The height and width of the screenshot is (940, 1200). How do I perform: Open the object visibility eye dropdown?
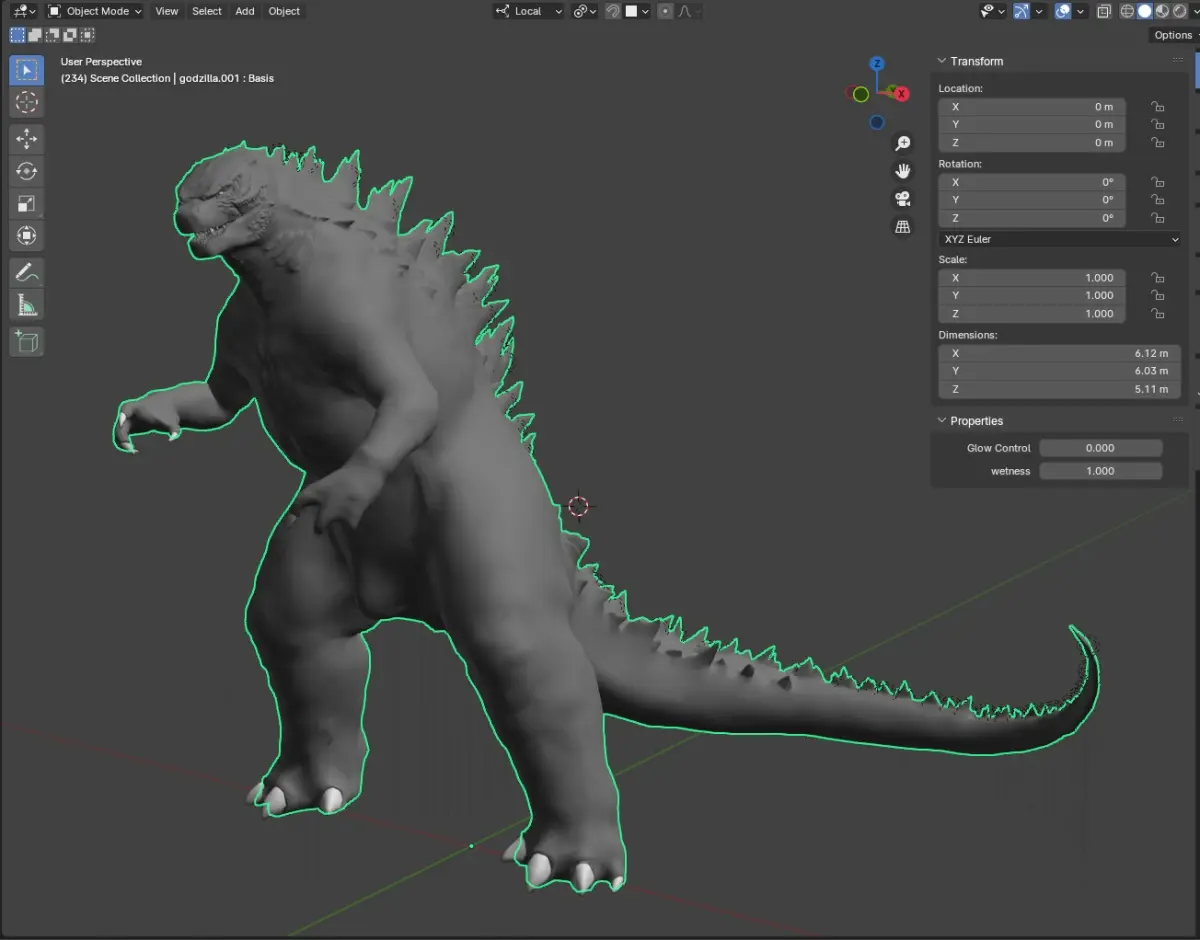[994, 11]
